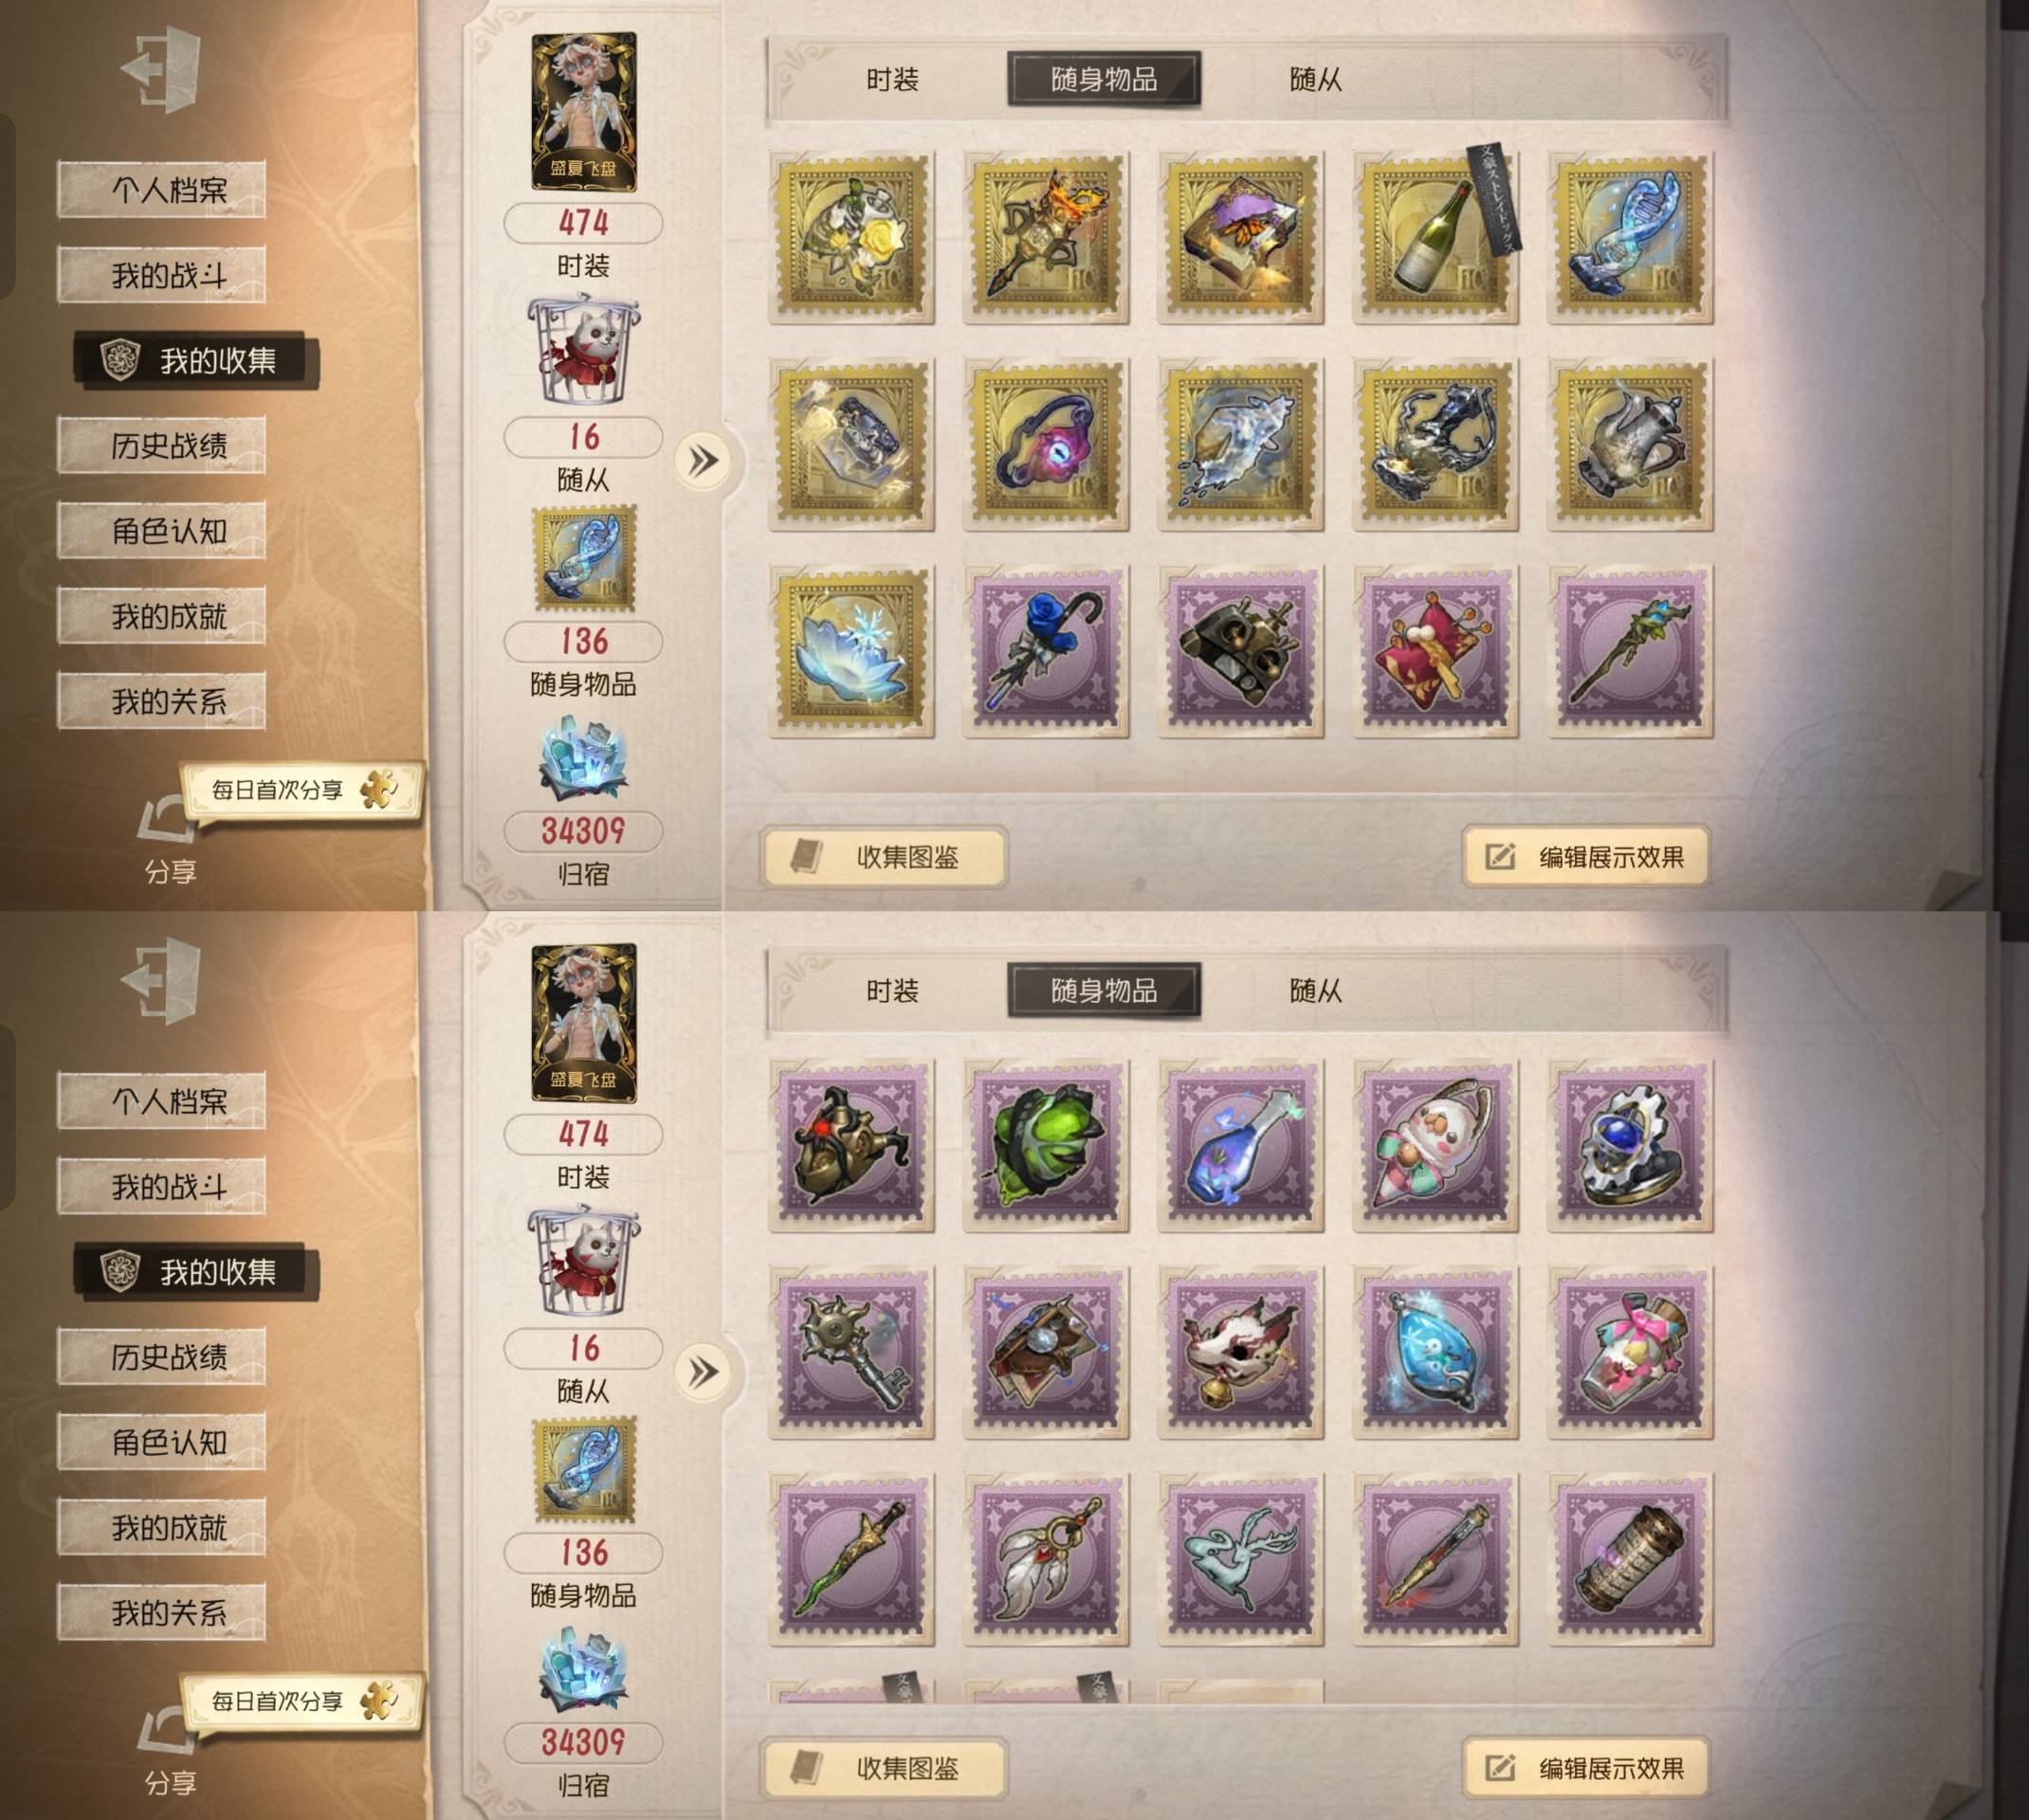
Task: Click 编辑展示效果 button in bottom panel
Action: (x=1586, y=1768)
